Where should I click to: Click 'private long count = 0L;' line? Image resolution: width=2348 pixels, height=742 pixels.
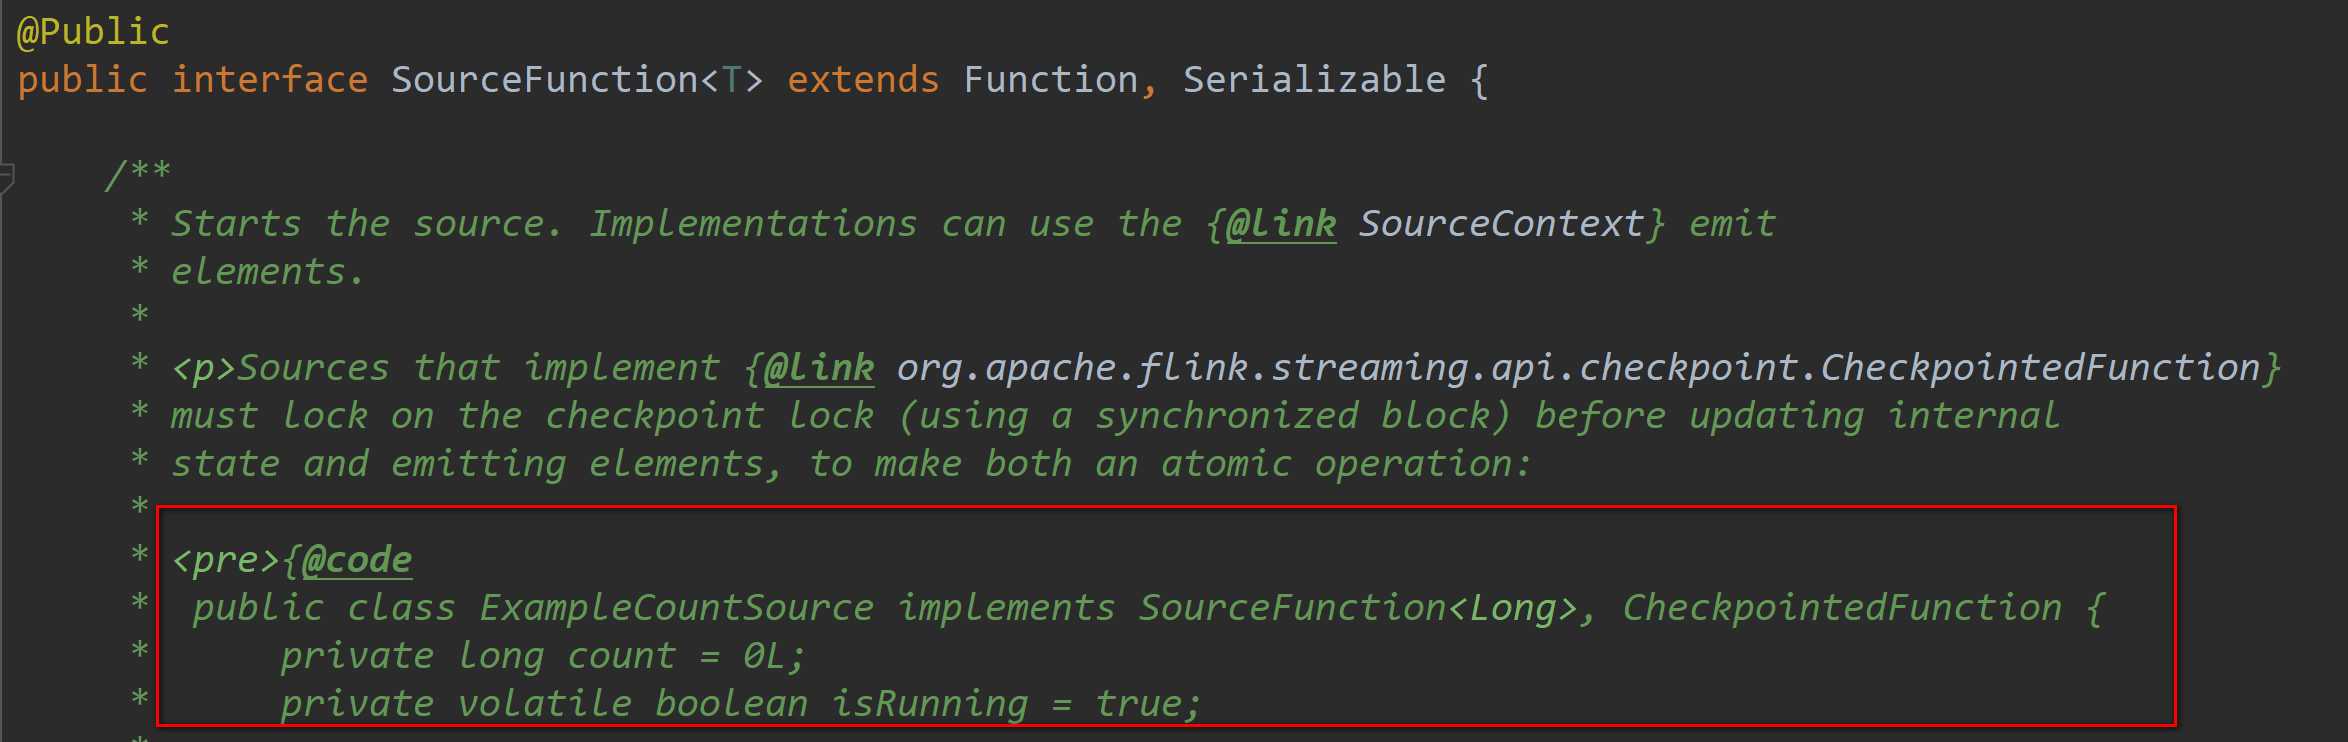(x=542, y=656)
